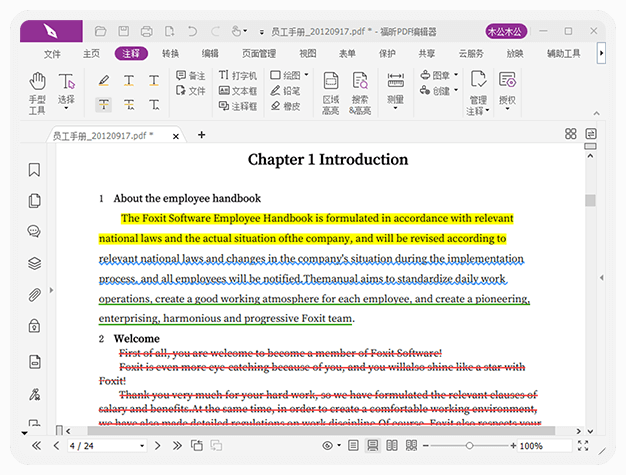Expand the left navigation panel arrow

pos(51,290)
